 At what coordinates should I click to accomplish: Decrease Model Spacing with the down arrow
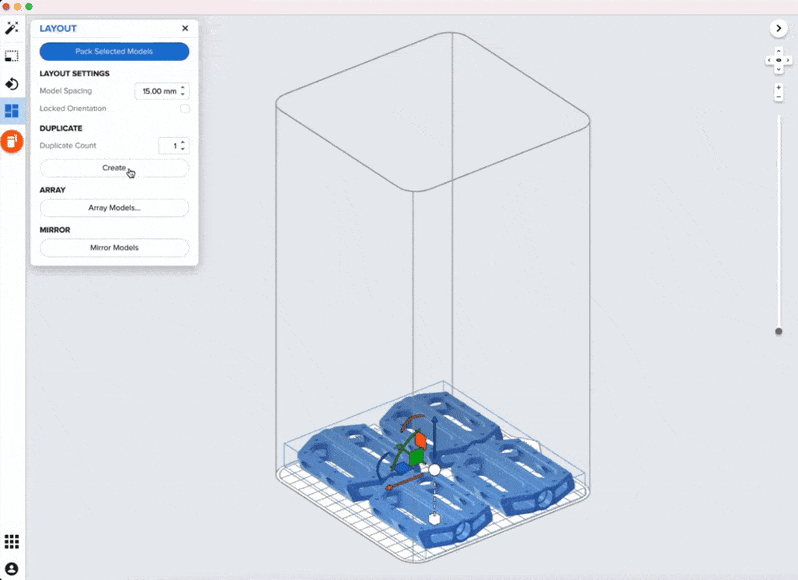pos(183,94)
